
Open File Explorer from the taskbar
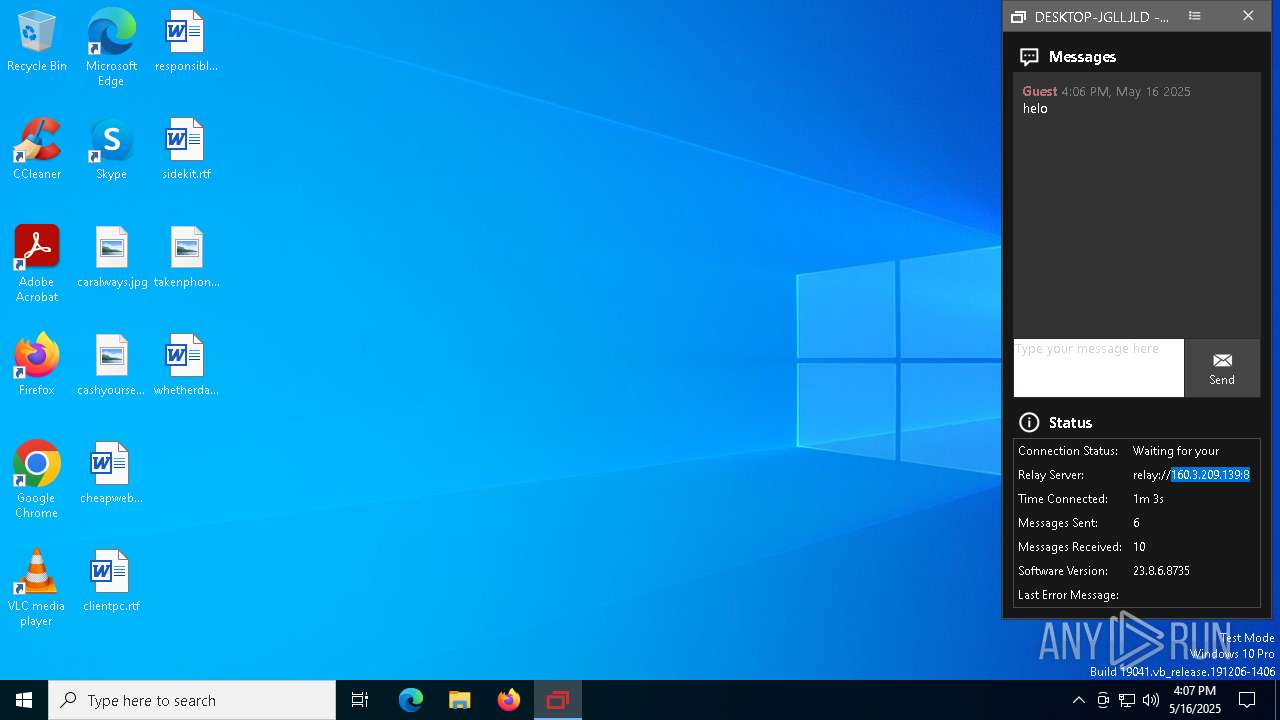[460, 700]
